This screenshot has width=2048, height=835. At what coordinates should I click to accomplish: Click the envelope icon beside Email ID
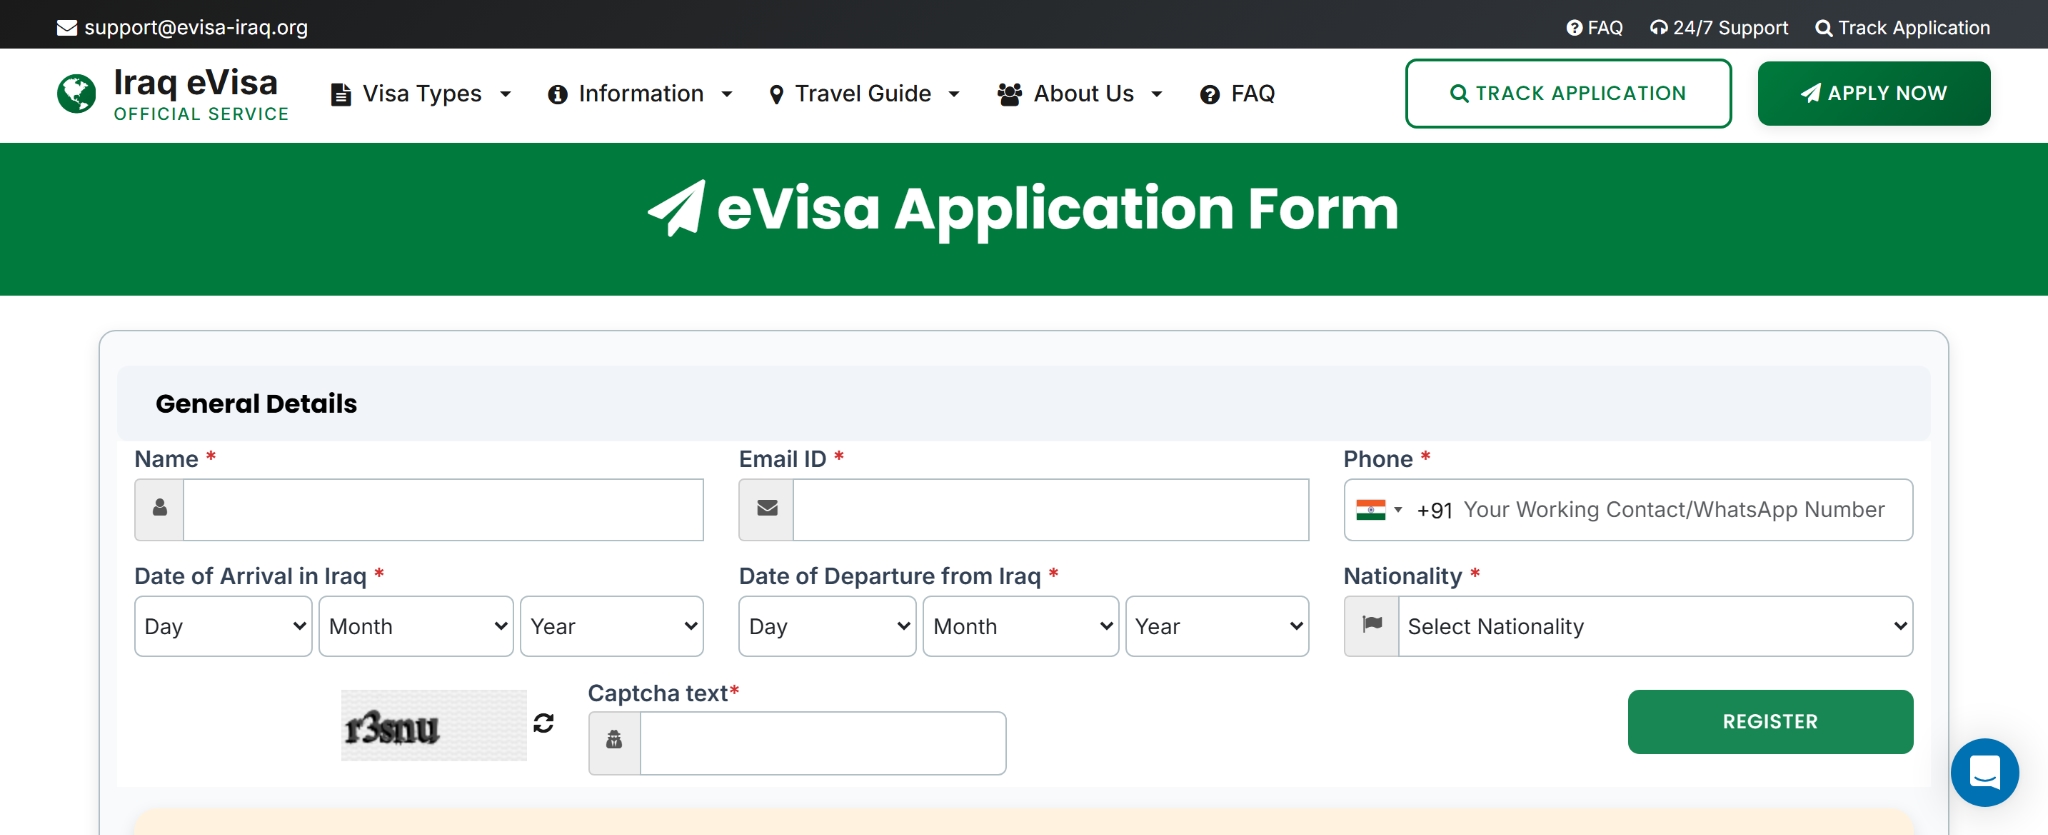click(767, 509)
